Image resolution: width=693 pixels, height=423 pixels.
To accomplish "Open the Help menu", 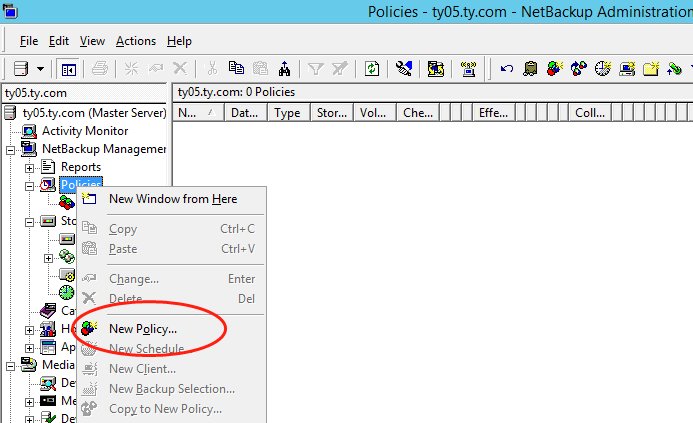I will tap(179, 41).
